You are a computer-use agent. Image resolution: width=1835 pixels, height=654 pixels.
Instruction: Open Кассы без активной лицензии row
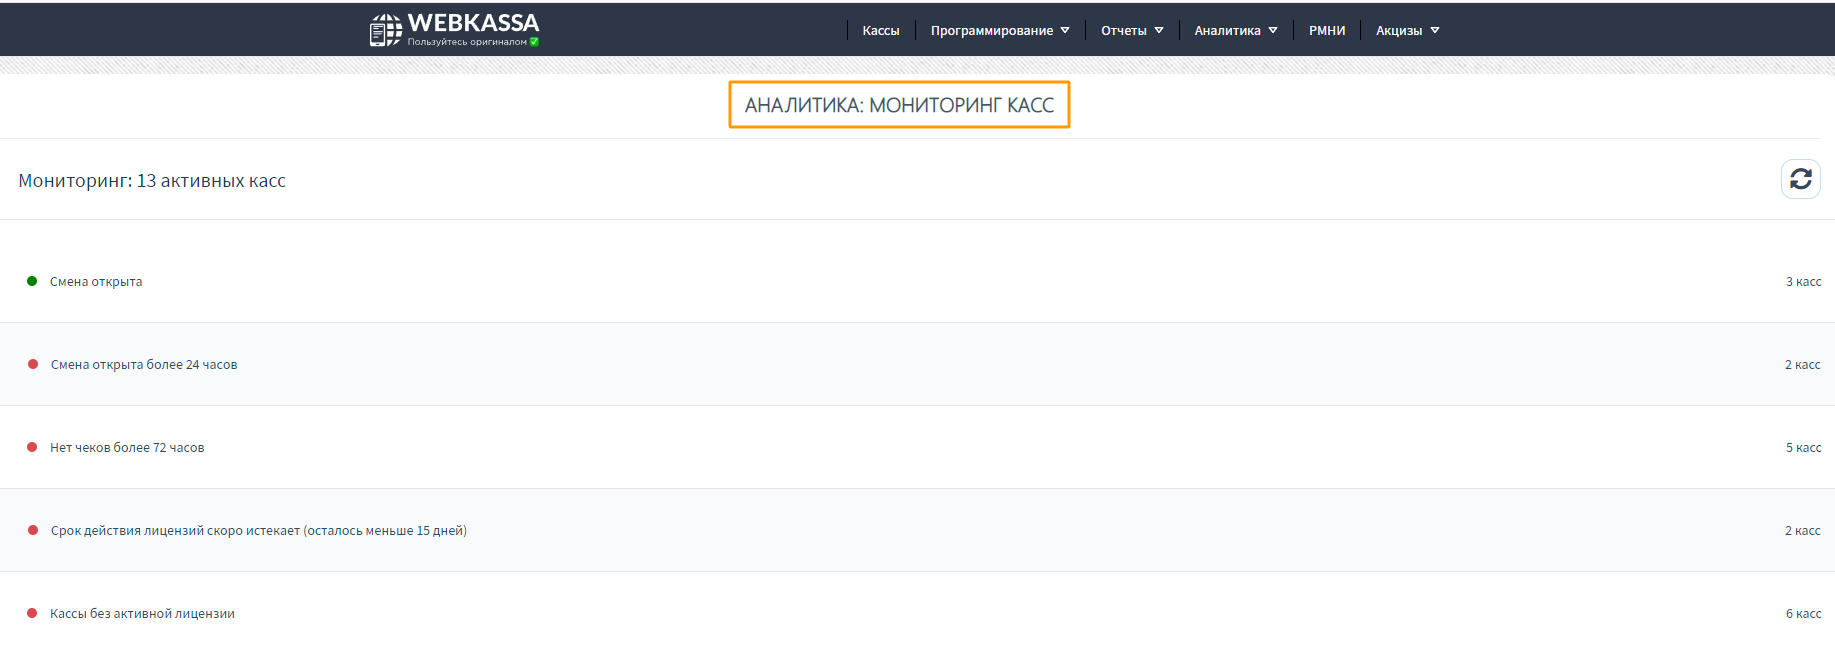coord(142,614)
